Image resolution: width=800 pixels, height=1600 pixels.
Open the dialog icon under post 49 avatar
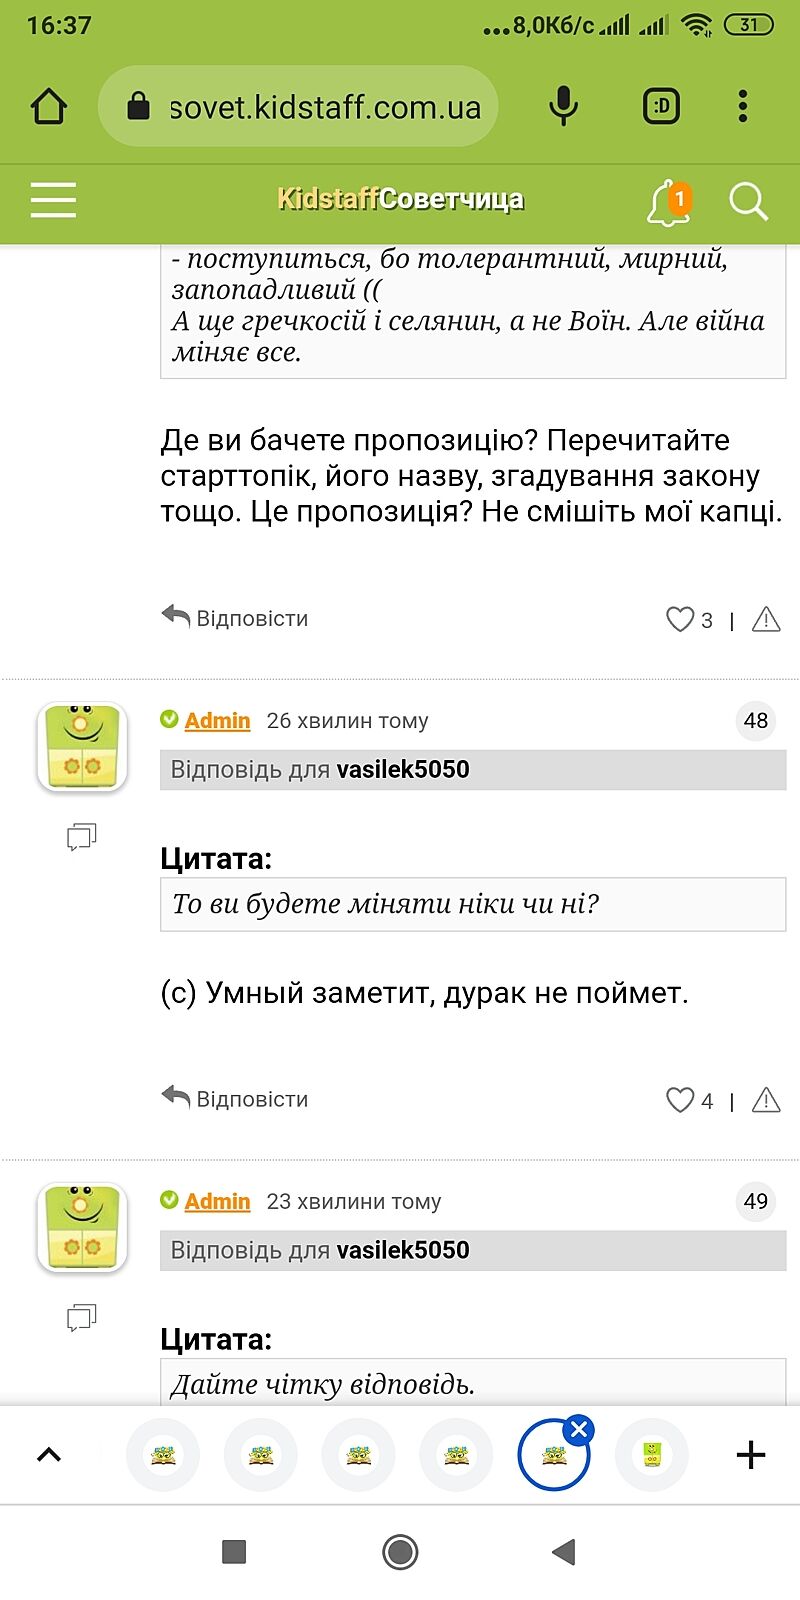tap(81, 1318)
